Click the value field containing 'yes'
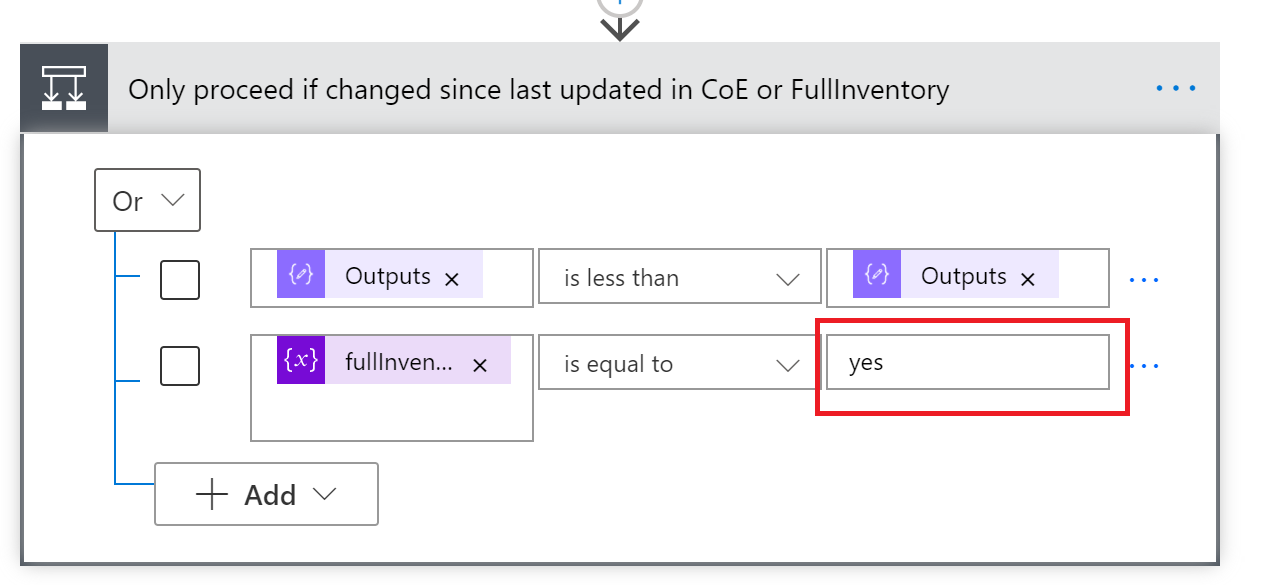 tap(967, 362)
